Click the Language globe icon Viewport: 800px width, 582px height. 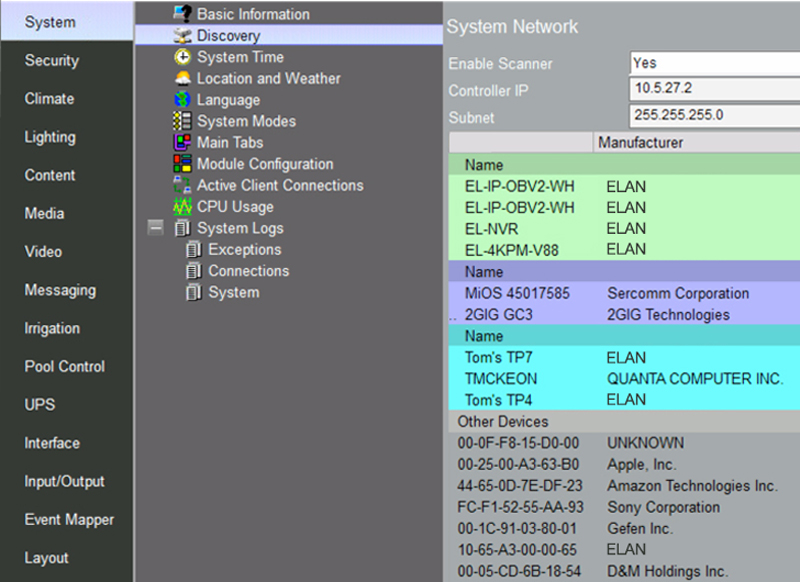(183, 99)
